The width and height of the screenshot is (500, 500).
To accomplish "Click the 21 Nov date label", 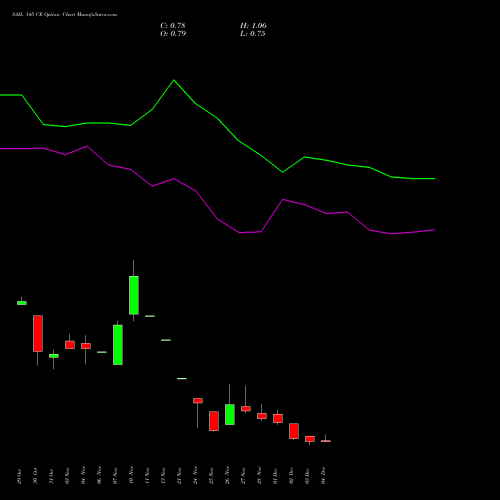I will (x=179, y=475).
